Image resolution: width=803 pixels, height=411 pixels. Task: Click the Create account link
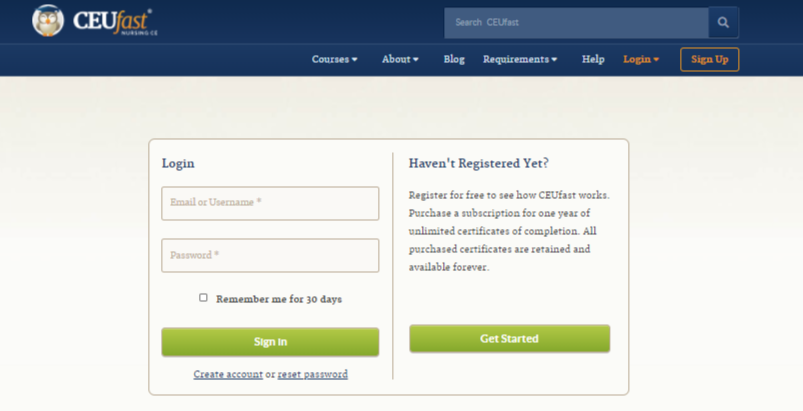pos(228,374)
